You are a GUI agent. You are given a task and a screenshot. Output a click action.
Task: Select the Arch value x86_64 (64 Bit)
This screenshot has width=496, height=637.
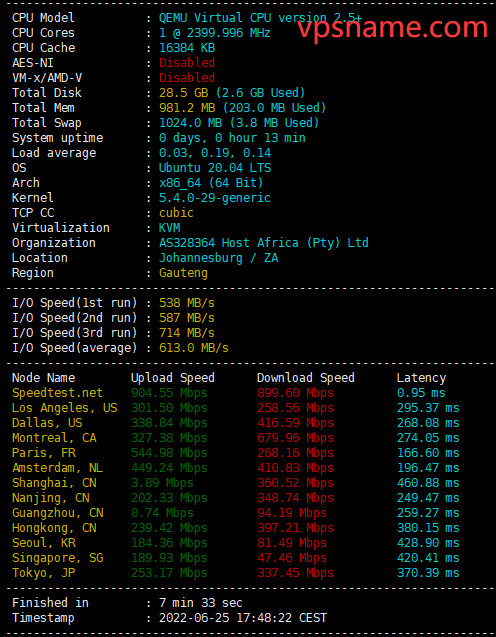pyautogui.click(x=211, y=183)
